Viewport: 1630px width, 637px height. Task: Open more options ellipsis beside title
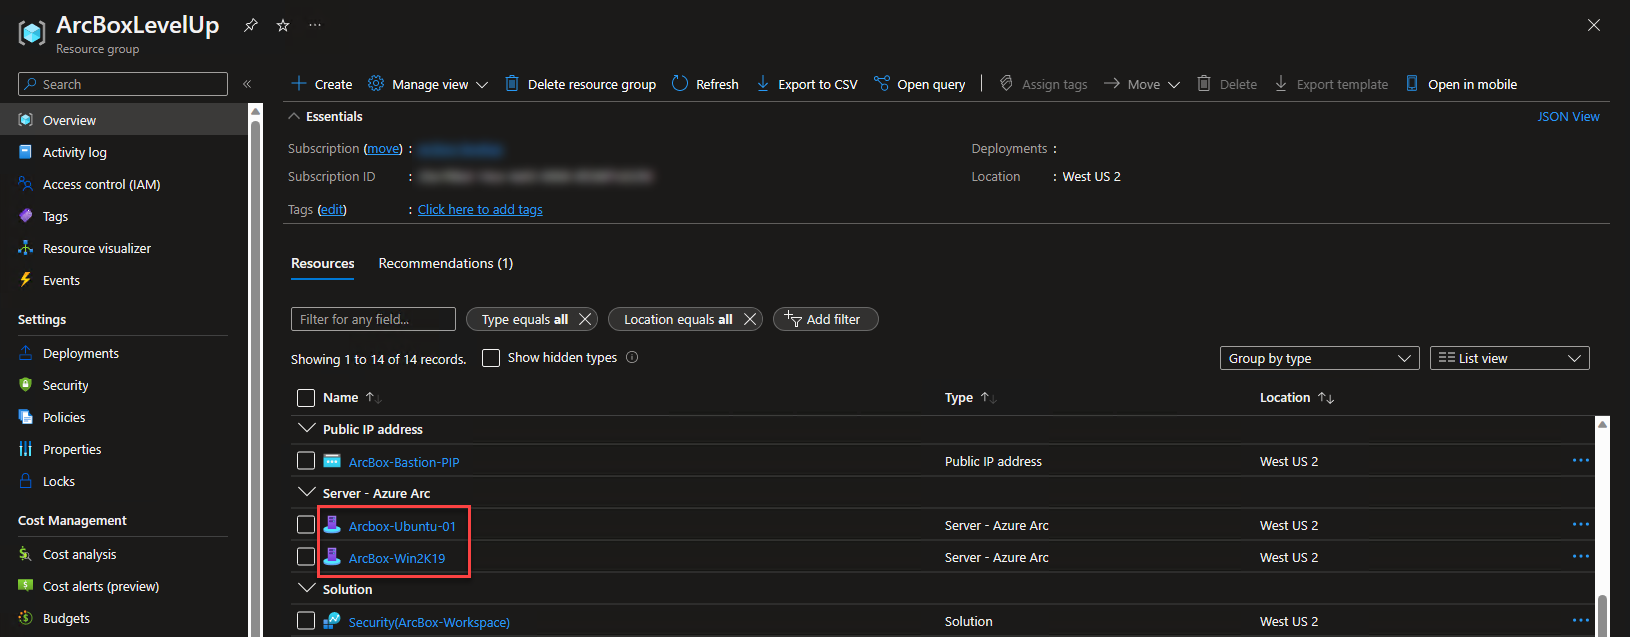[x=315, y=25]
